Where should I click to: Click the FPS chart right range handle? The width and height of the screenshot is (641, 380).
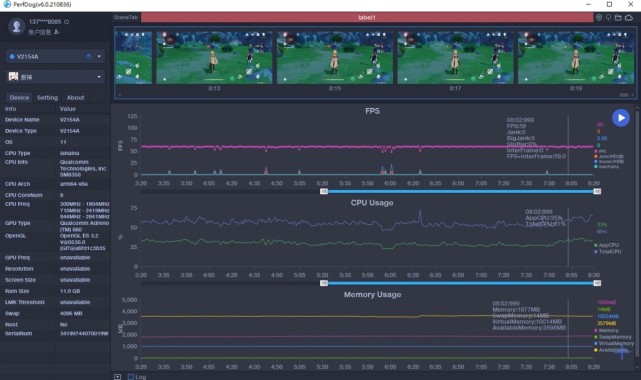point(597,191)
